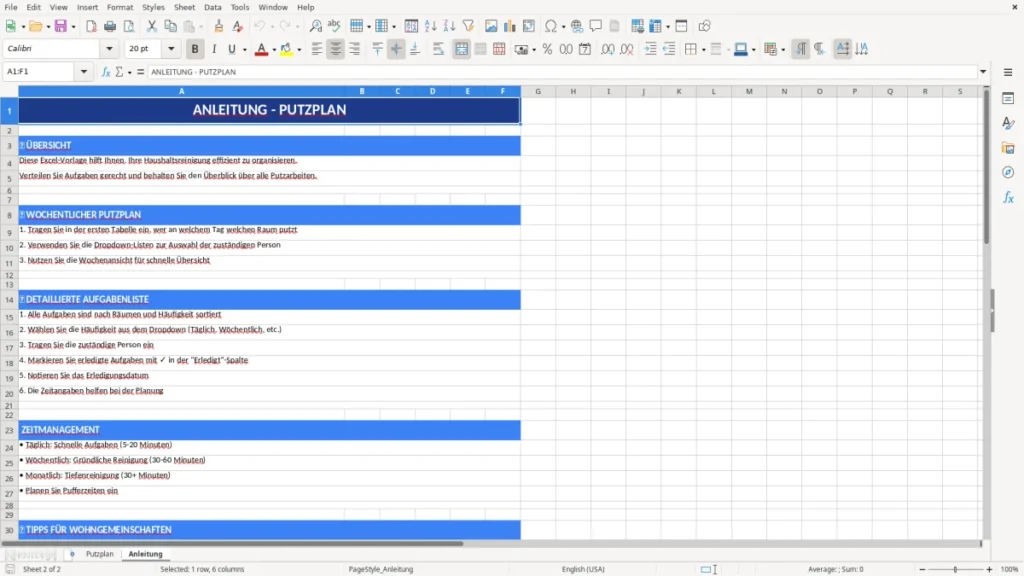Image resolution: width=1024 pixels, height=576 pixels.
Task: Expand the formula bar
Action: [x=983, y=72]
